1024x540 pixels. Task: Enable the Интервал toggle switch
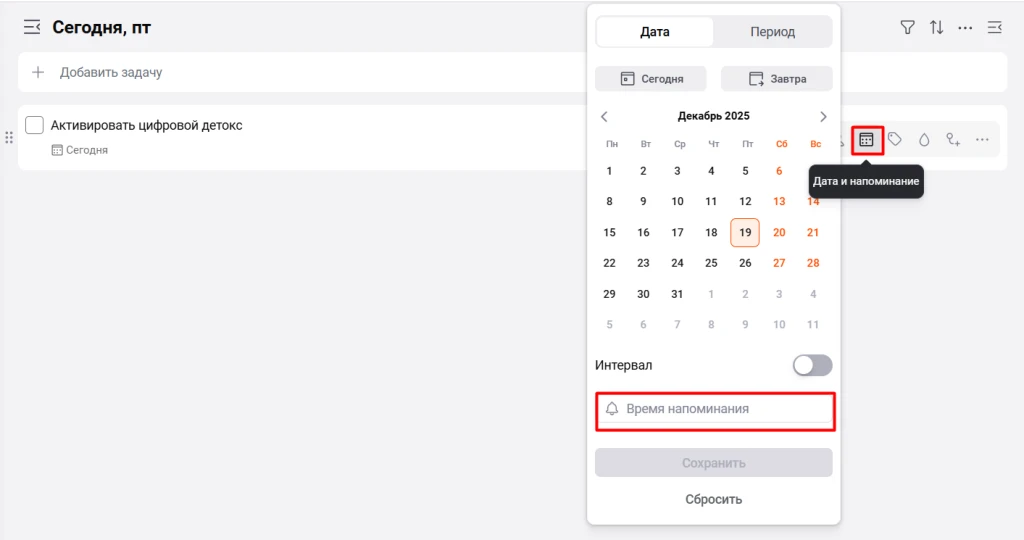coord(812,366)
